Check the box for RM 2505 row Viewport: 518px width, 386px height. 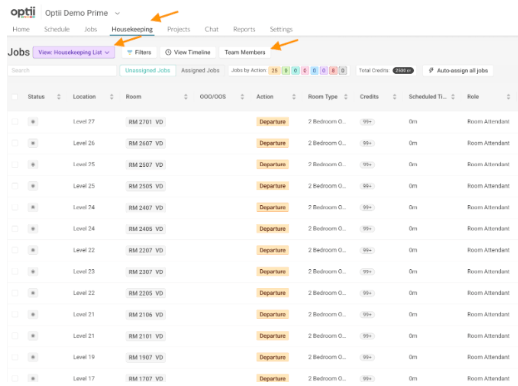[15, 186]
